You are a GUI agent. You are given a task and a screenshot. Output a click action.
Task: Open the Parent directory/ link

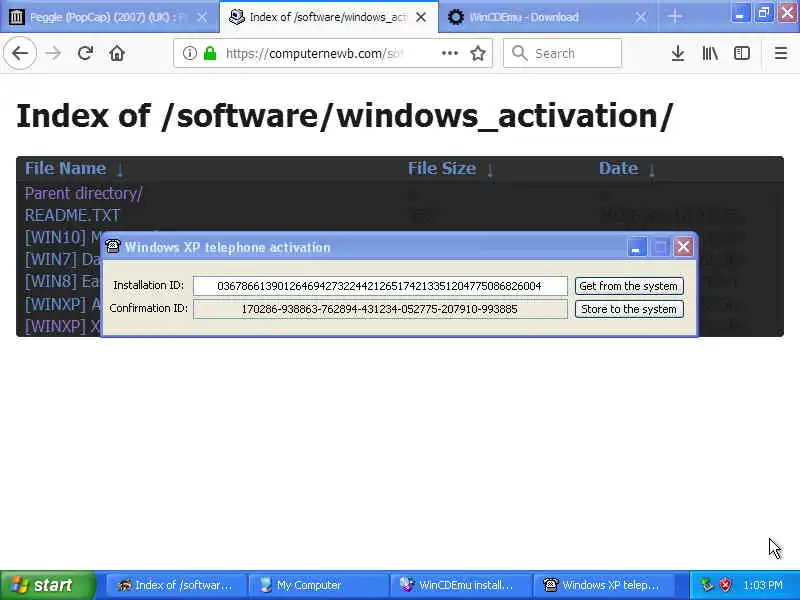pyautogui.click(x=84, y=193)
